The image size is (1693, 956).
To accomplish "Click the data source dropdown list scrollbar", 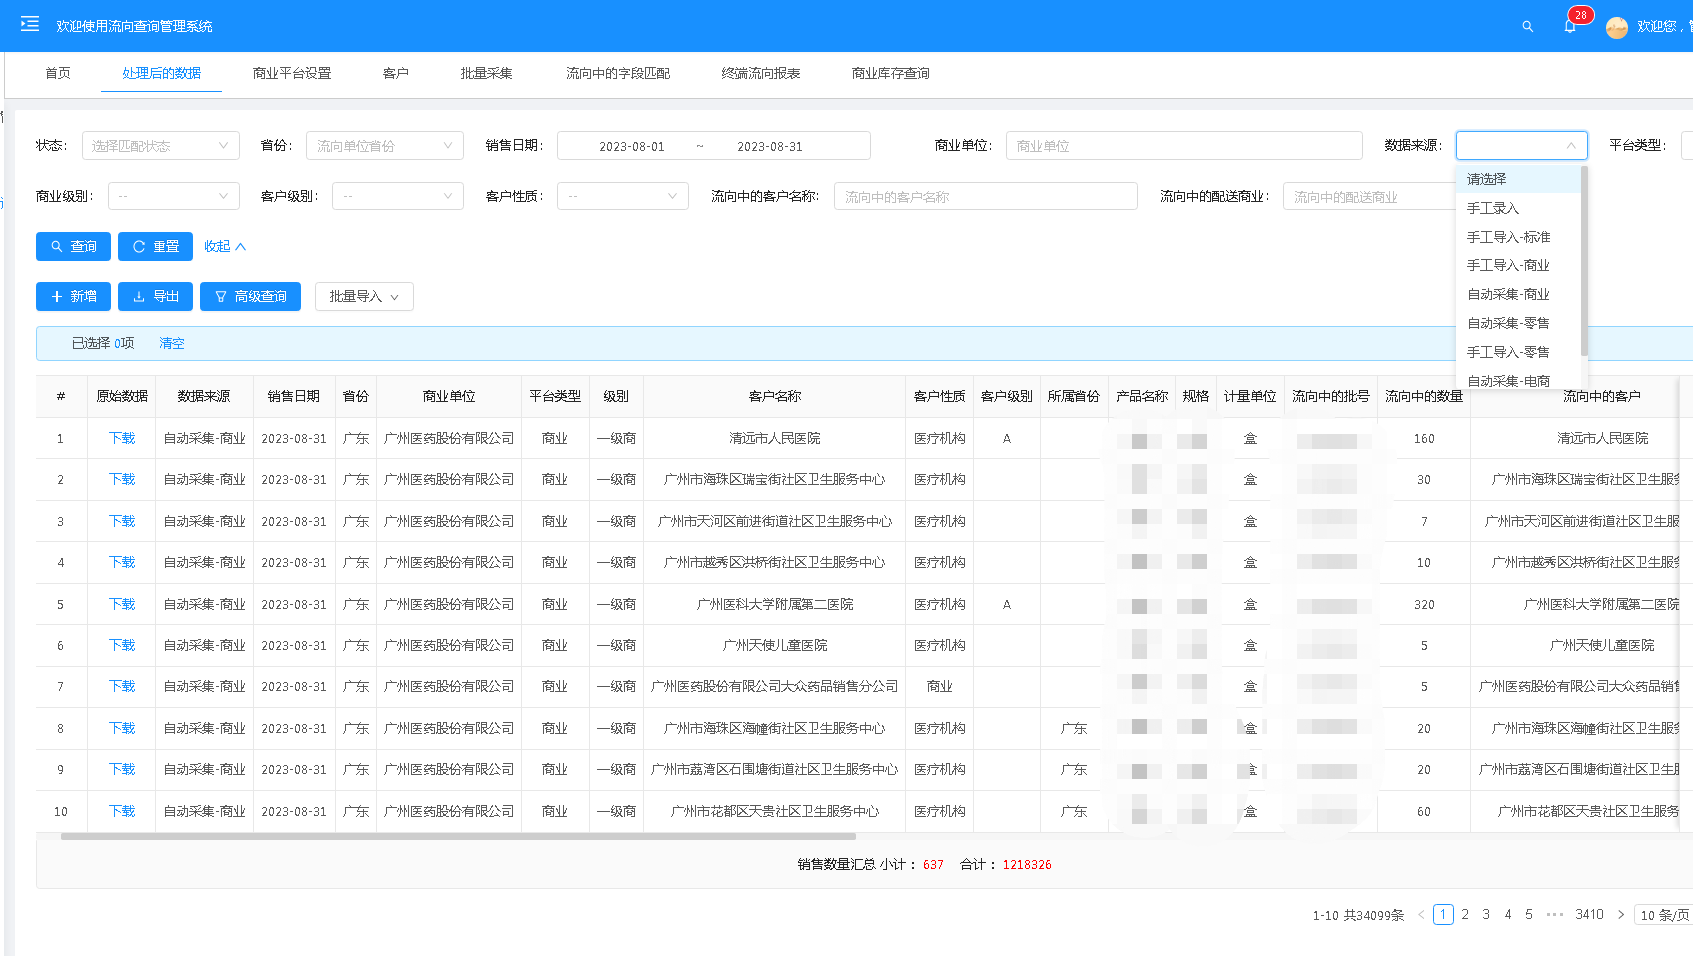I will (x=1584, y=260).
